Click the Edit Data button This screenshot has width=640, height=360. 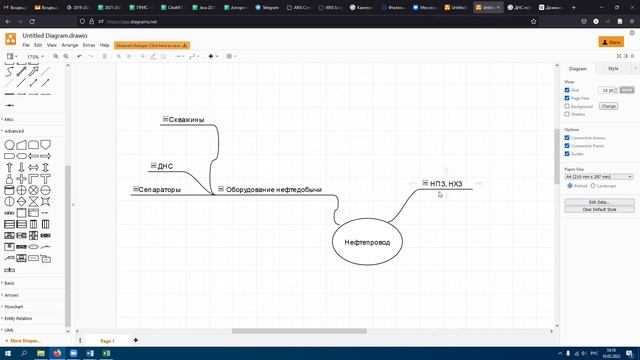(599, 202)
